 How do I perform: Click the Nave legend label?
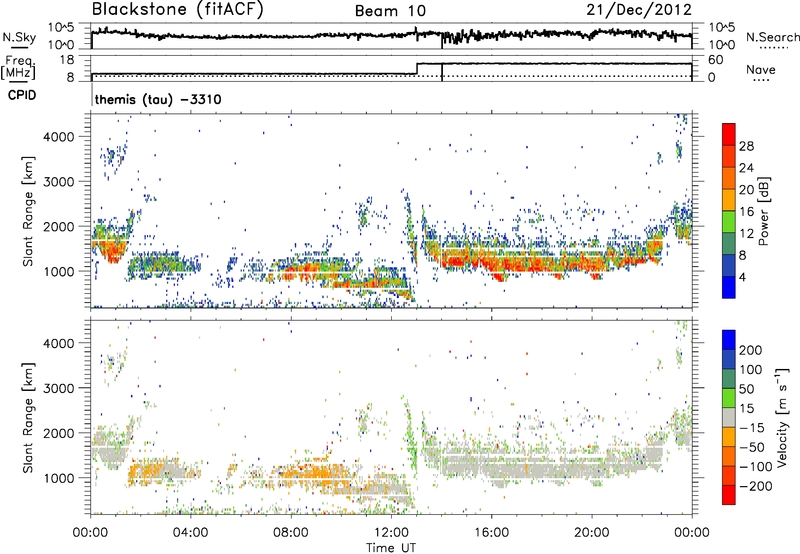click(761, 69)
